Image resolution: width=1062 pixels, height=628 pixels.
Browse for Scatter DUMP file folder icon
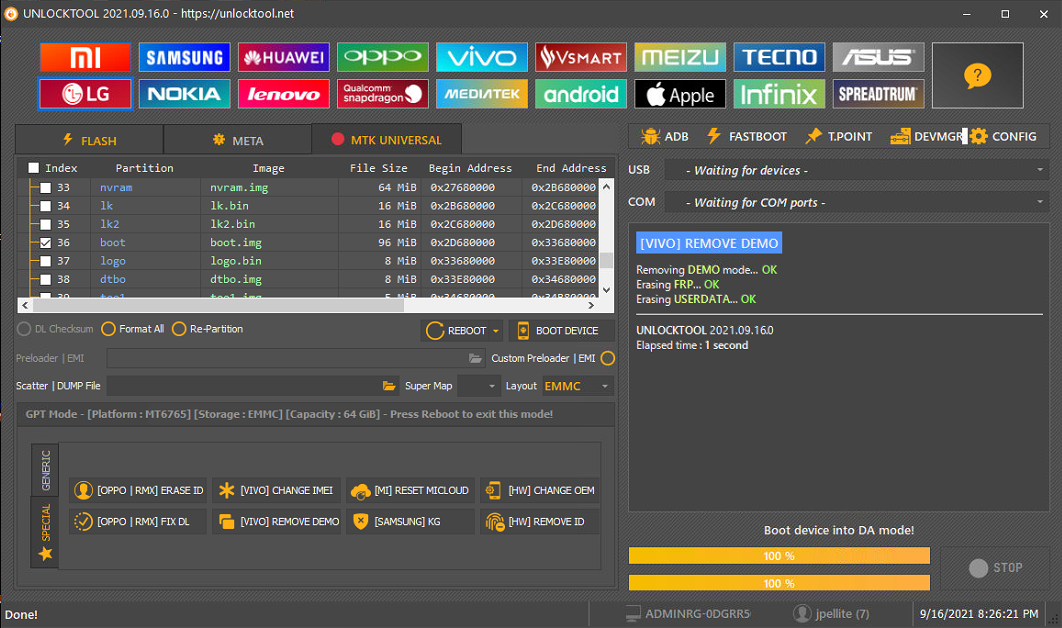tap(389, 385)
